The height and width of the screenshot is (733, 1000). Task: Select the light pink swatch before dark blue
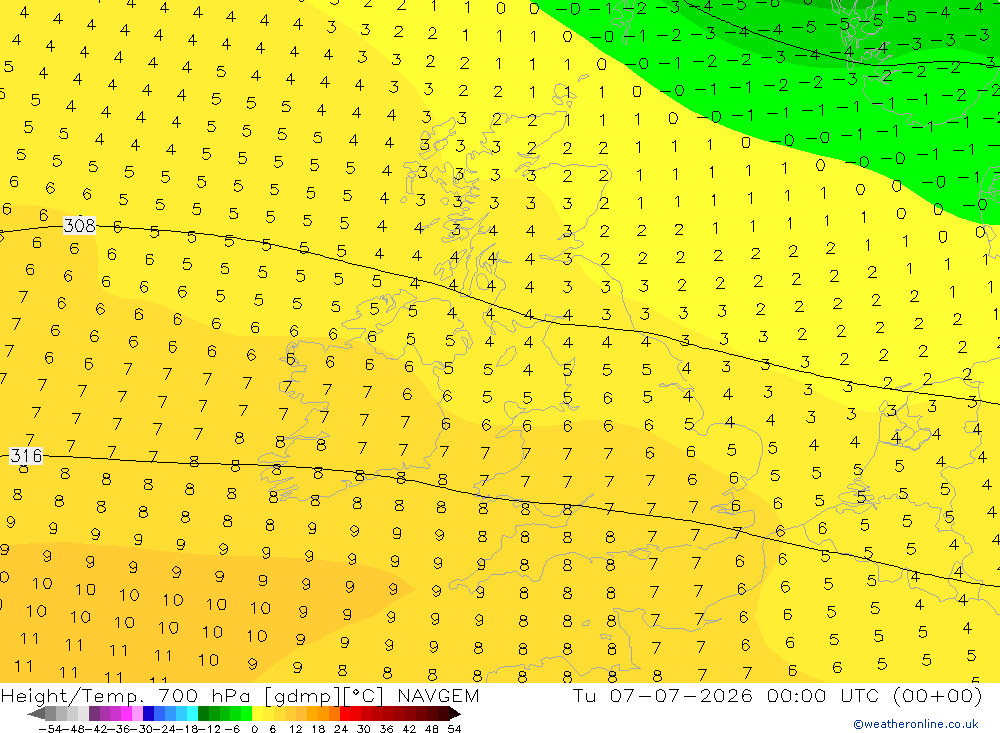click(x=138, y=713)
